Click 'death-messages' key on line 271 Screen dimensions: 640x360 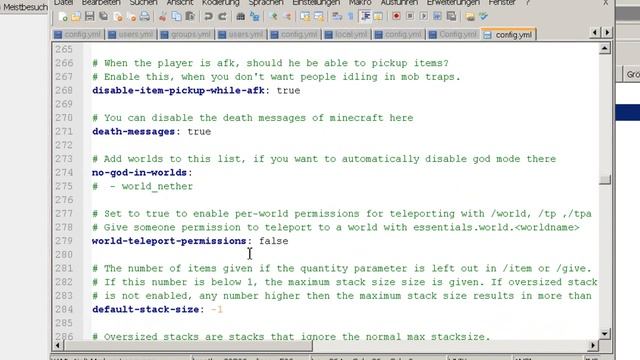(x=133, y=132)
